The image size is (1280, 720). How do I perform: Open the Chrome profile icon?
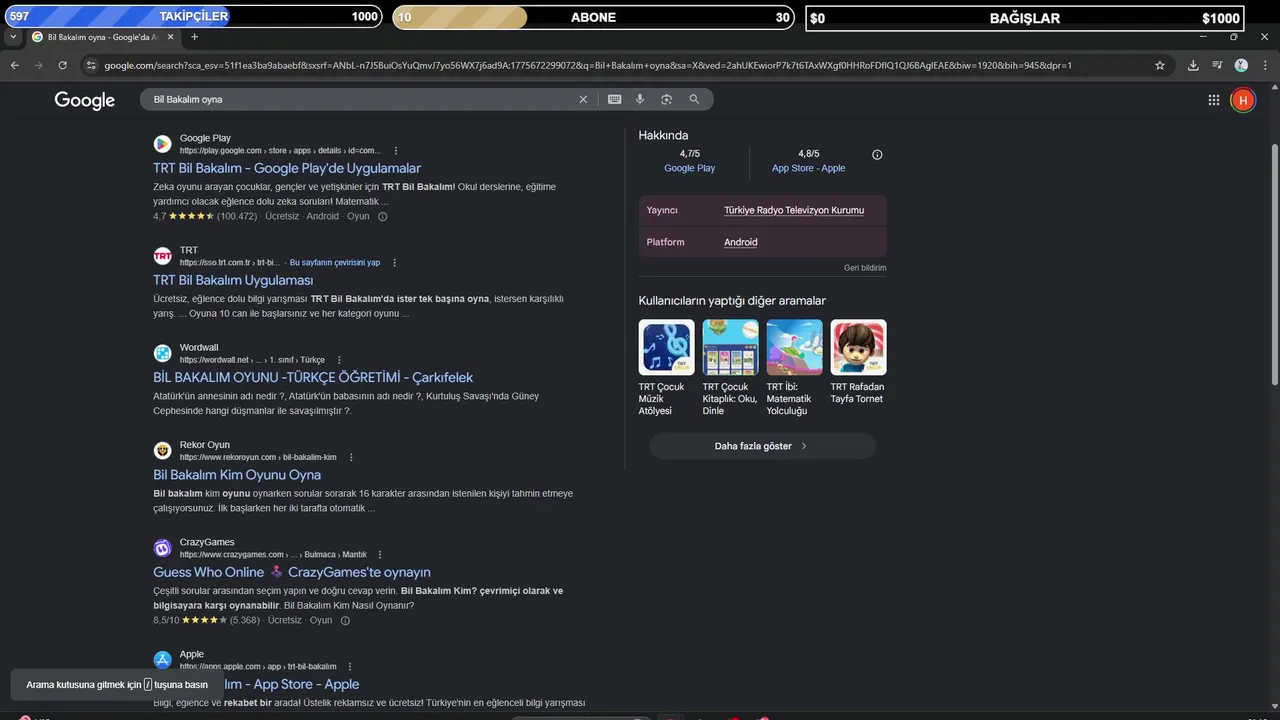tap(1241, 65)
